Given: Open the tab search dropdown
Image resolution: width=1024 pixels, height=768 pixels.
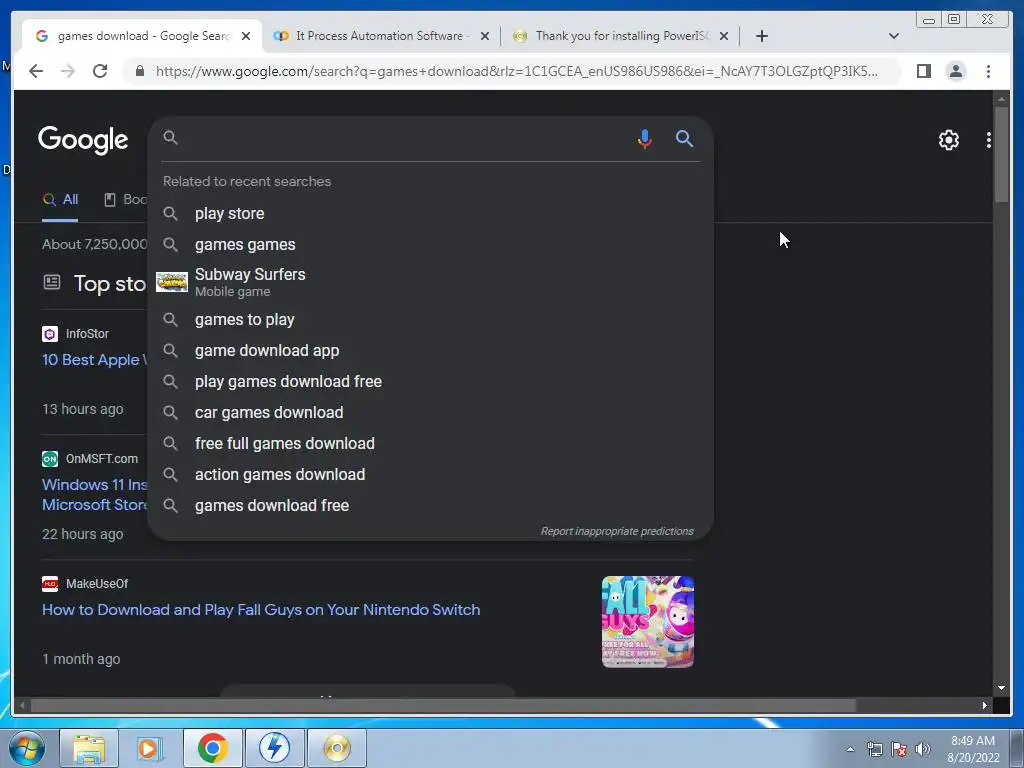Looking at the screenshot, I should coord(893,36).
